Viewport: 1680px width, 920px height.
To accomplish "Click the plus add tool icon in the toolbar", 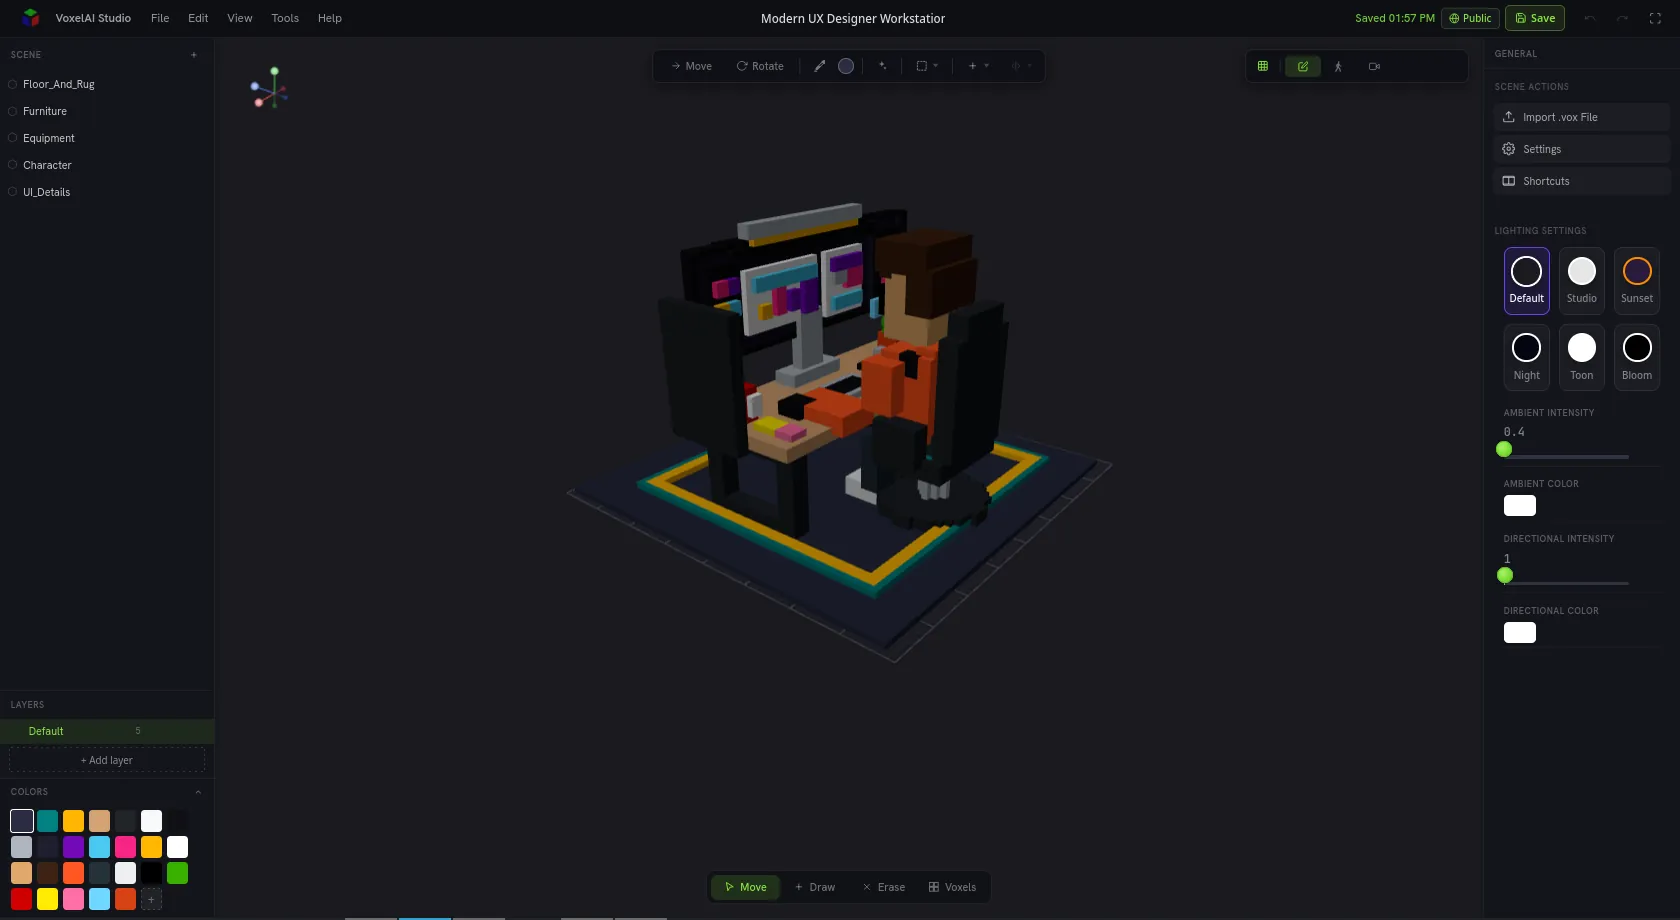I will pyautogui.click(x=972, y=66).
